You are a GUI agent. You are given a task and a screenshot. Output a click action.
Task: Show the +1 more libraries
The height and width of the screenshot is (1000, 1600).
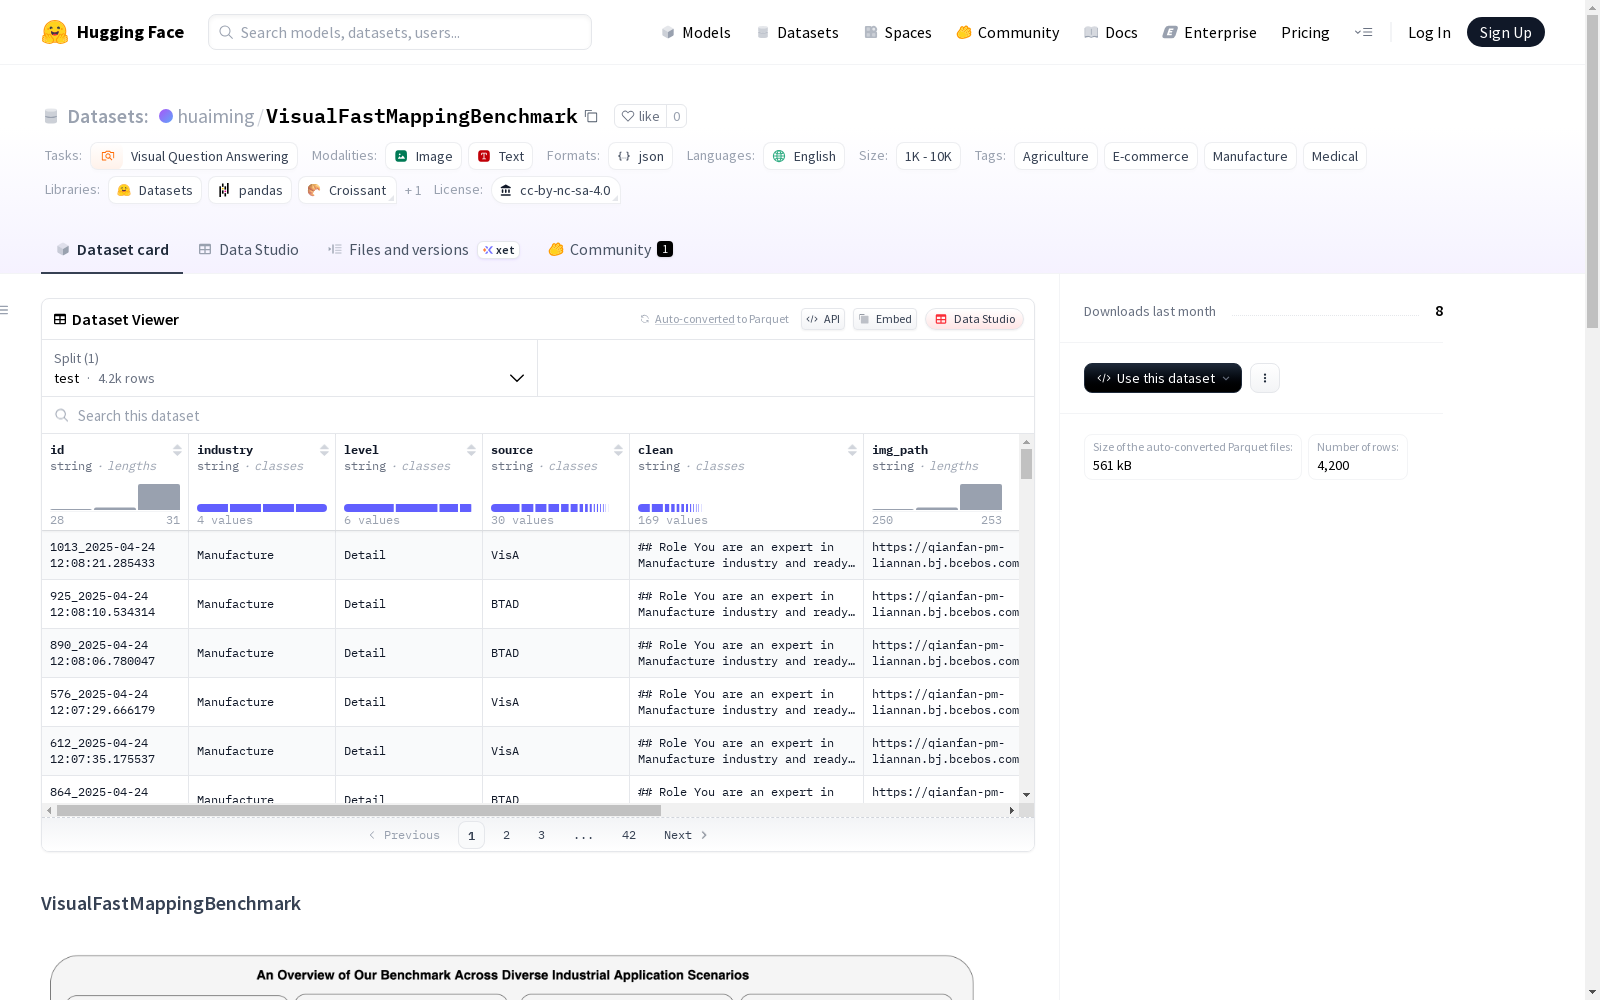413,190
